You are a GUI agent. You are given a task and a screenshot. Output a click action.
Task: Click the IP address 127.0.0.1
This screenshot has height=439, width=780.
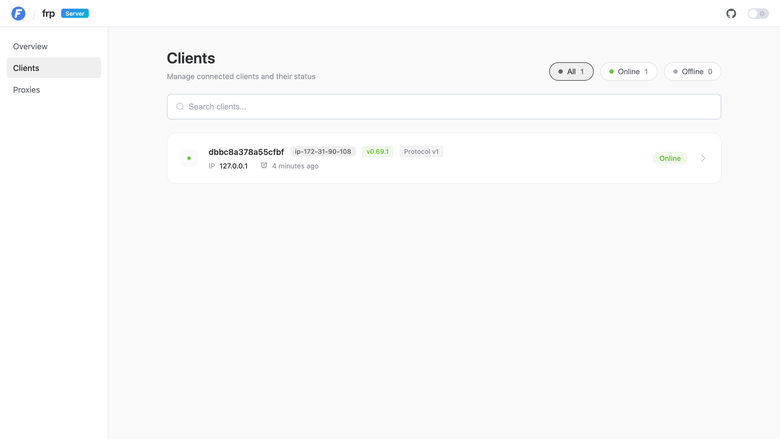tap(233, 166)
